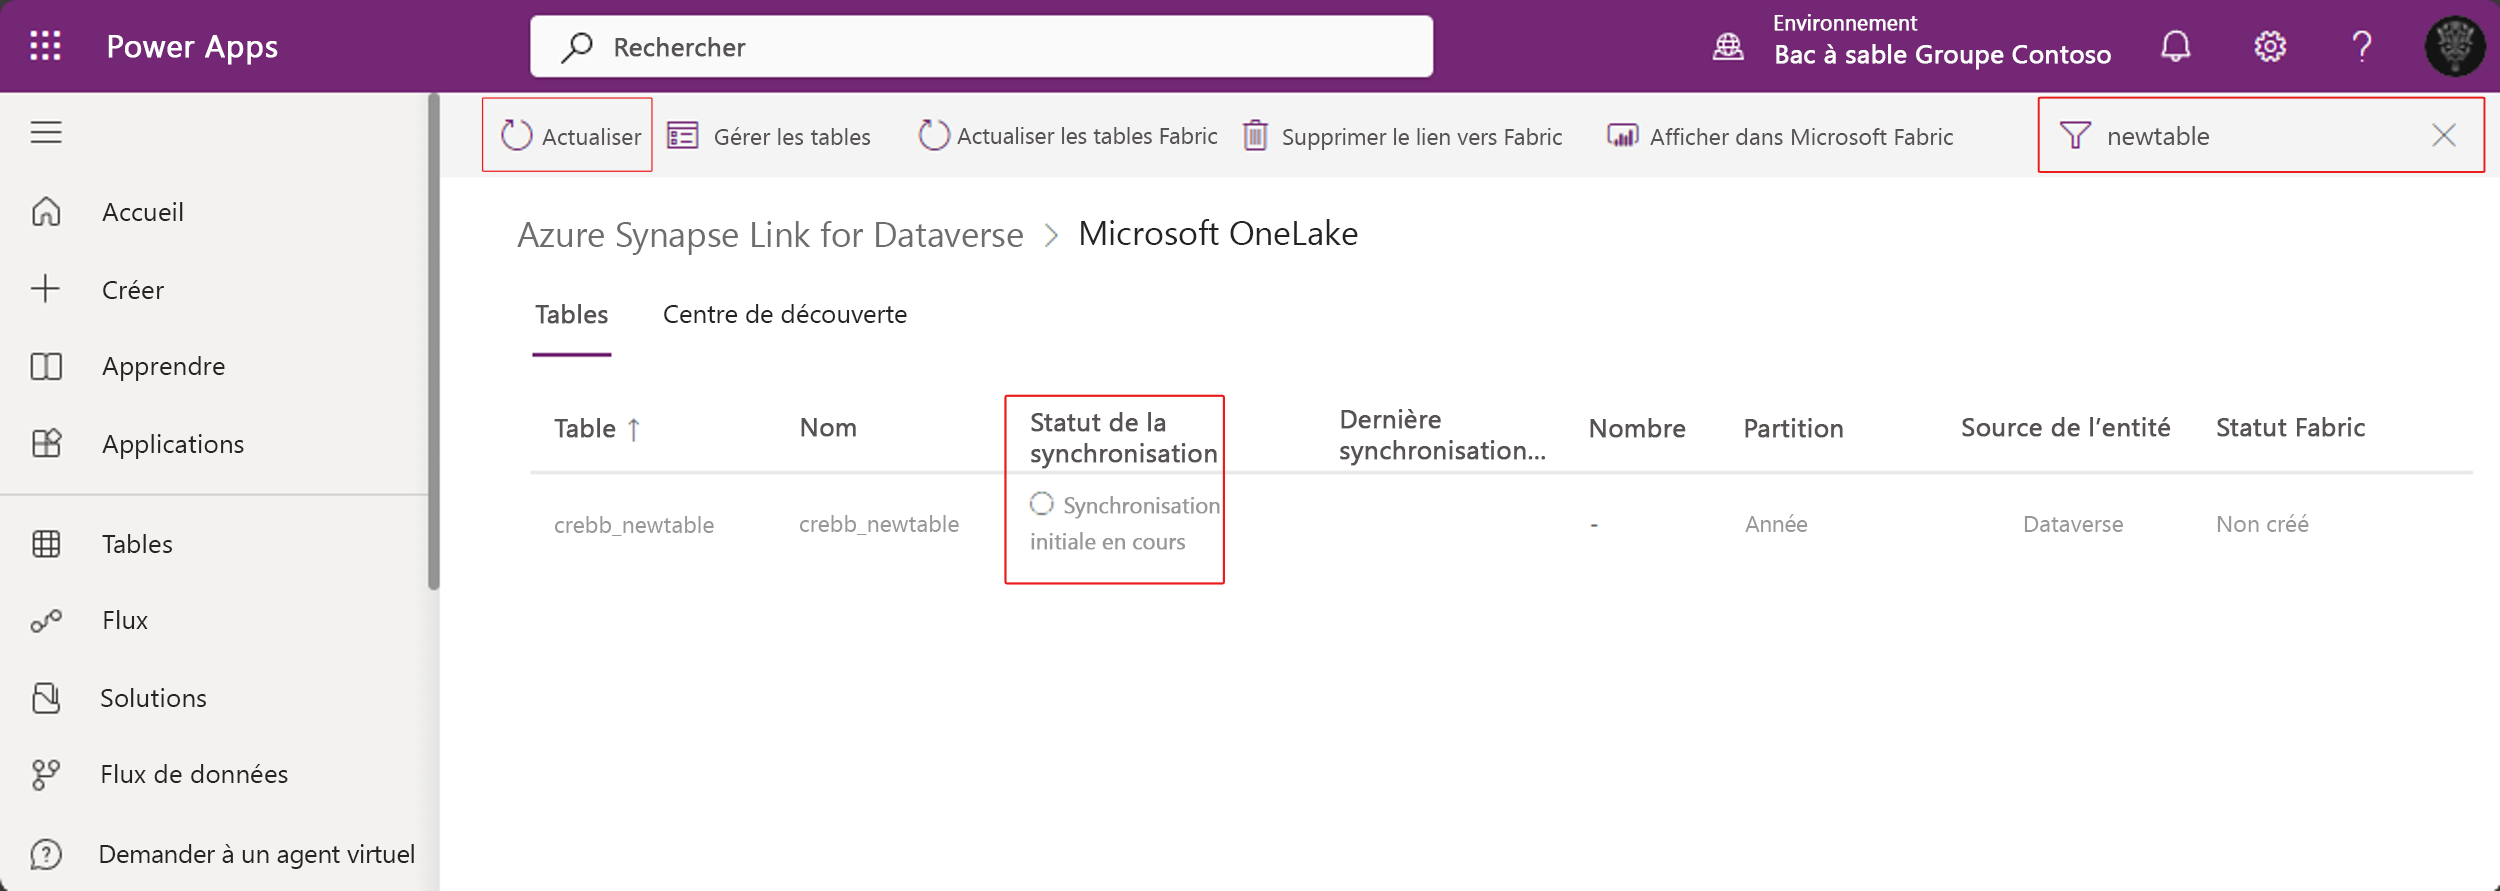Screen dimensions: 2500x891
Task: Click the sidebar vertical scrollbar
Action: [x=433, y=341]
